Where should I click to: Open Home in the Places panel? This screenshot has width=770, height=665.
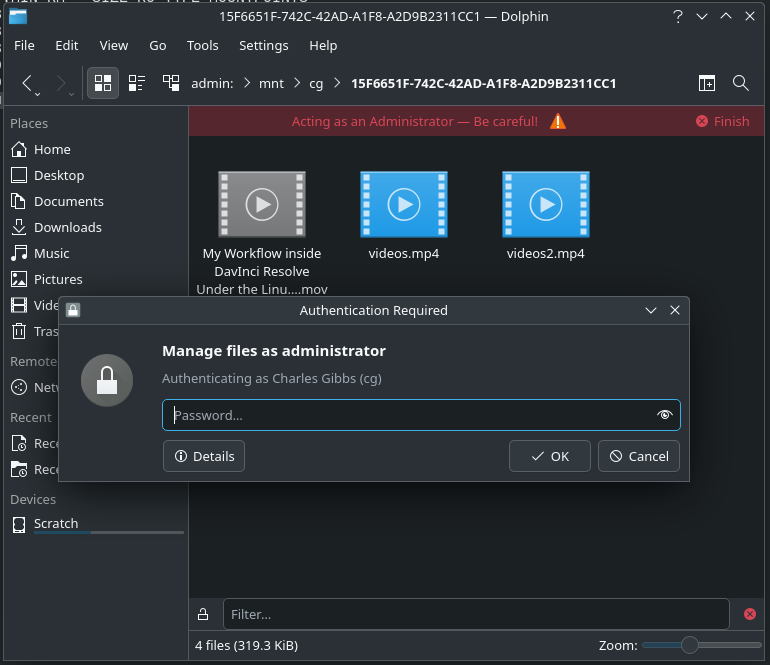coord(52,149)
